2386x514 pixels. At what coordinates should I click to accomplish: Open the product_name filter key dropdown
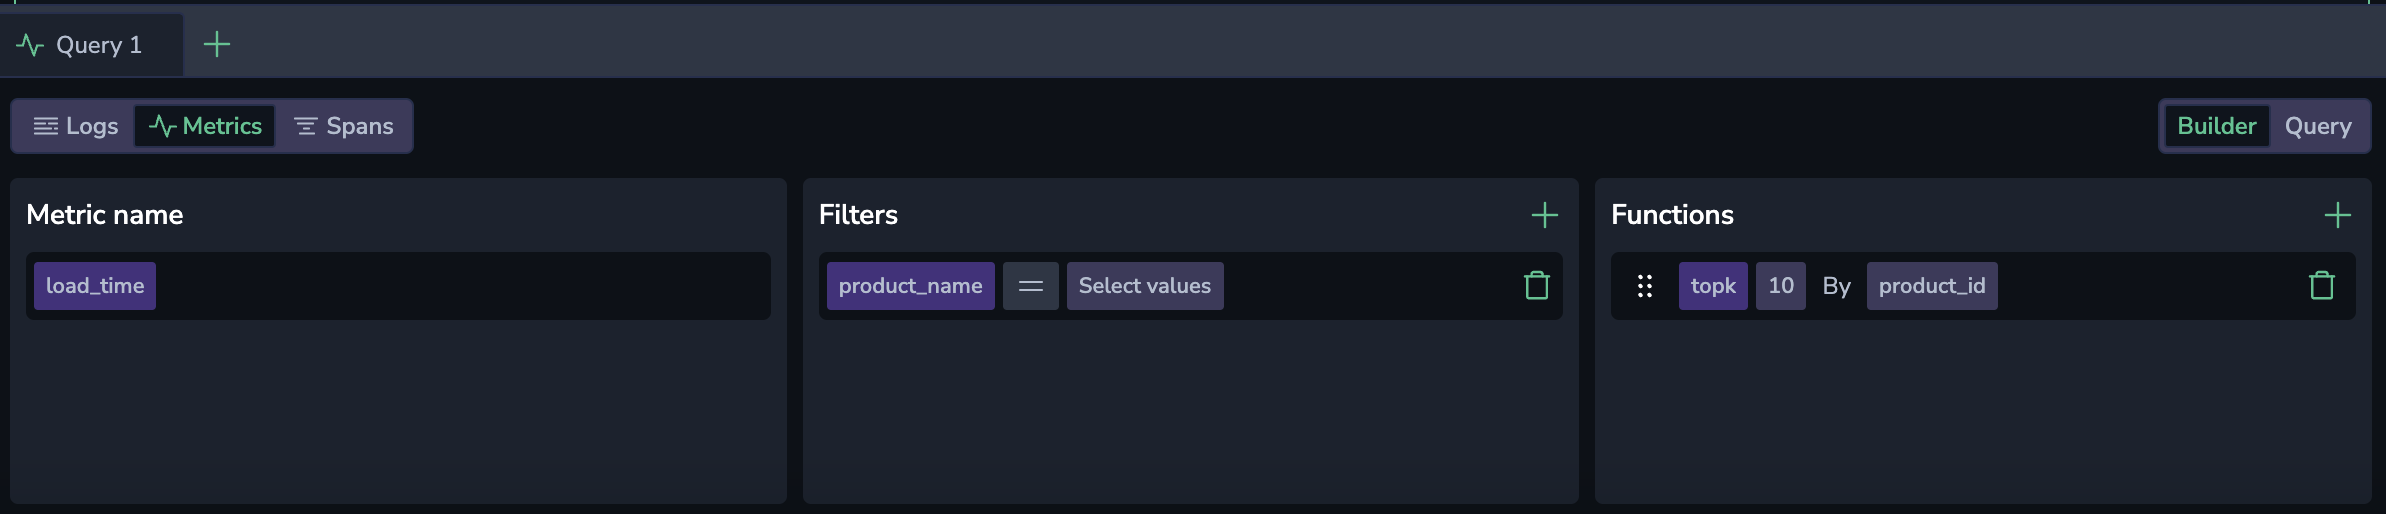pos(910,286)
